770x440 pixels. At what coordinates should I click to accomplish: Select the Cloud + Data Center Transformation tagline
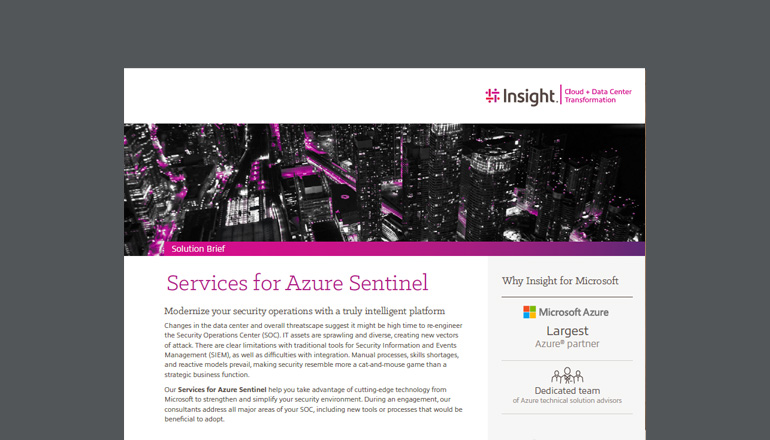pyautogui.click(x=598, y=96)
